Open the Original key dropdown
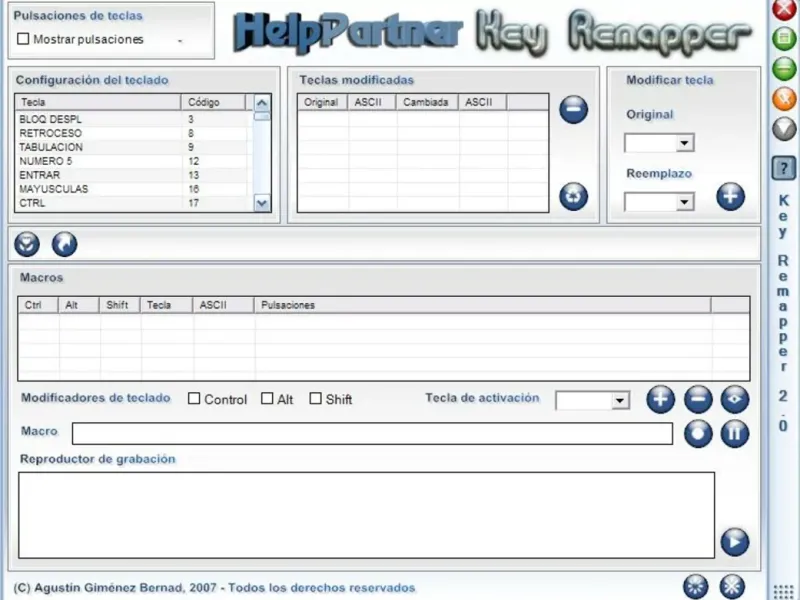 pos(685,143)
